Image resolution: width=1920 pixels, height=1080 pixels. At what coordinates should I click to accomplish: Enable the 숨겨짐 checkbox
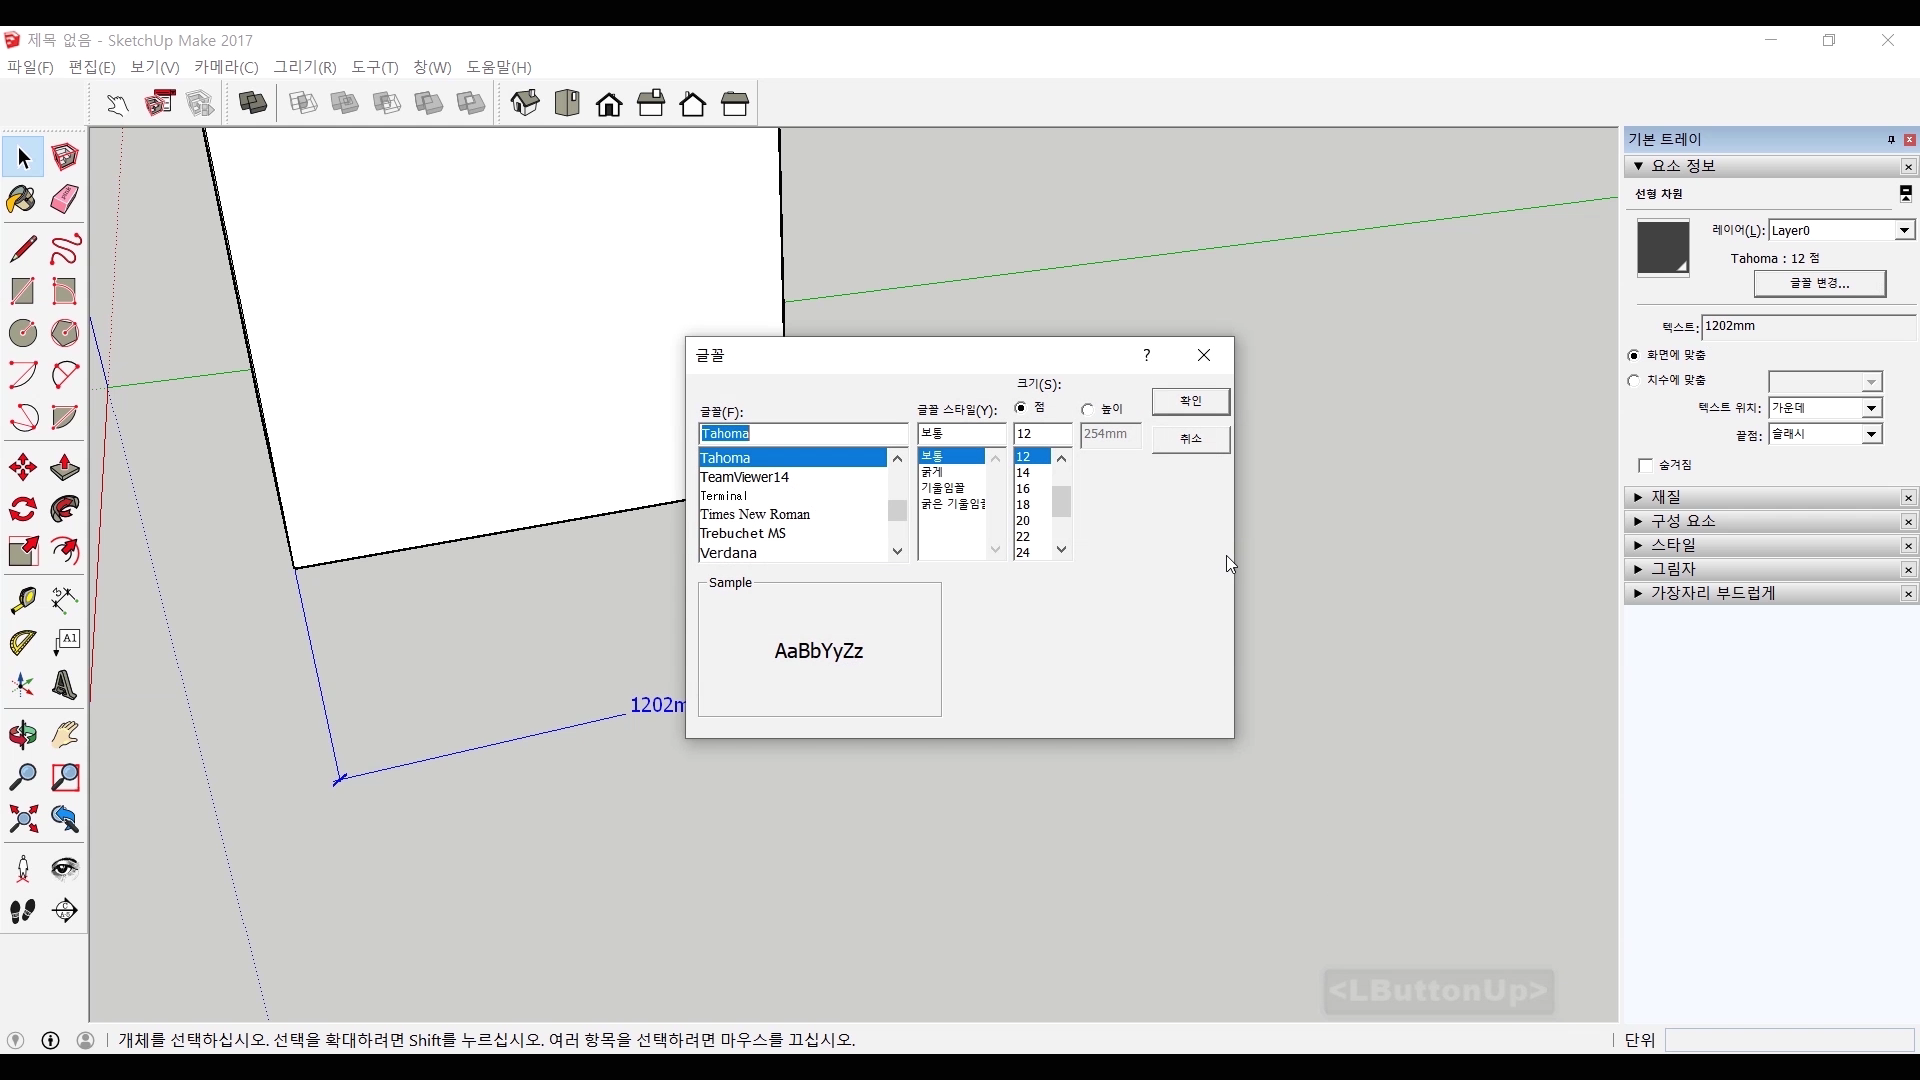pos(1645,466)
